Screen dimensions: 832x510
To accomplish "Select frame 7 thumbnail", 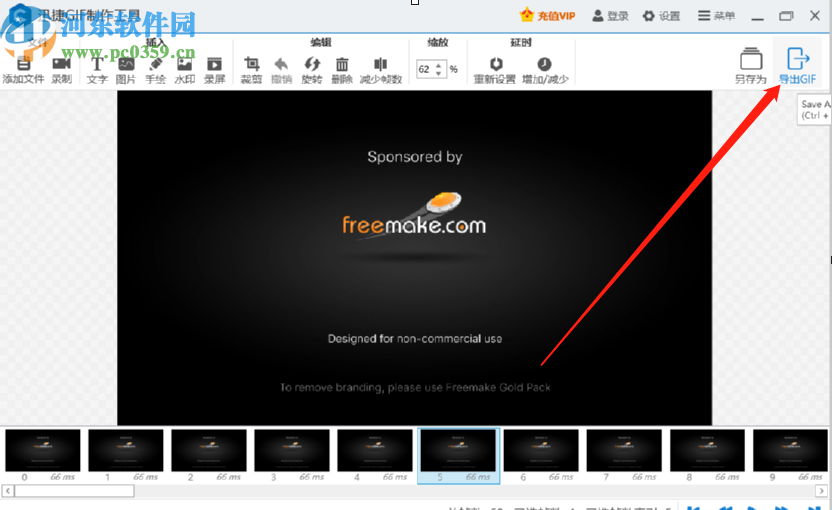I will pos(624,450).
